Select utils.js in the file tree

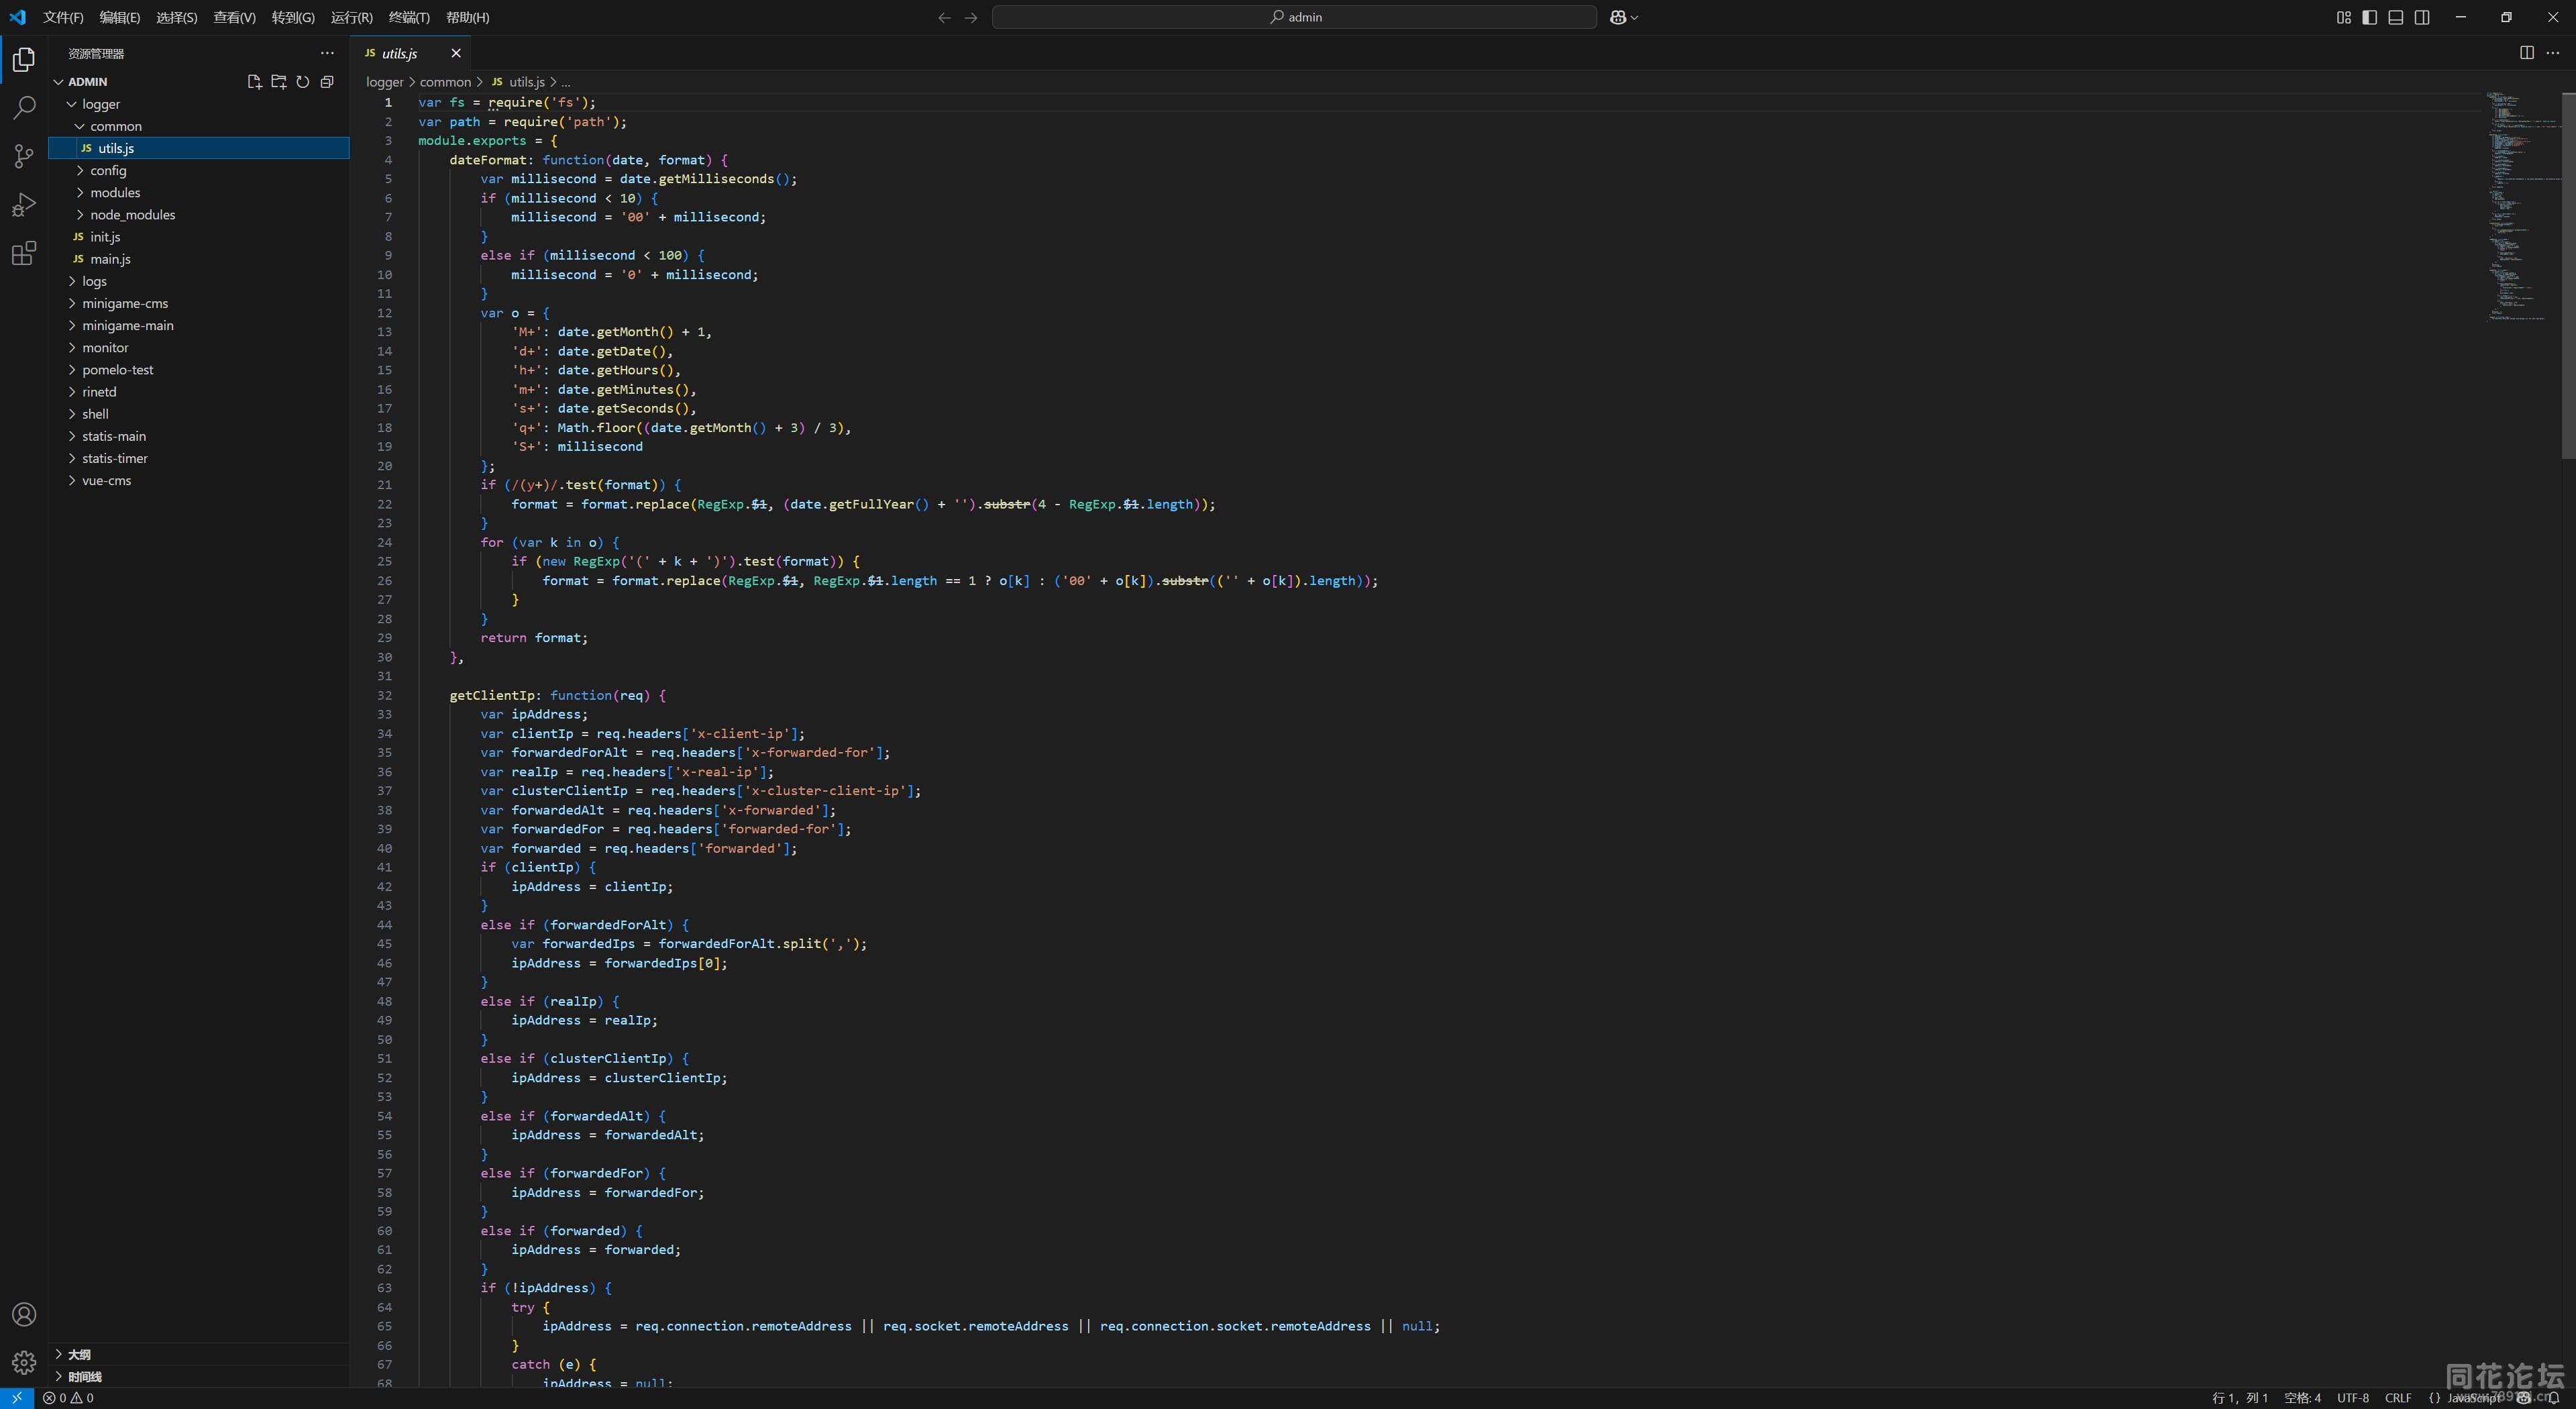point(199,148)
